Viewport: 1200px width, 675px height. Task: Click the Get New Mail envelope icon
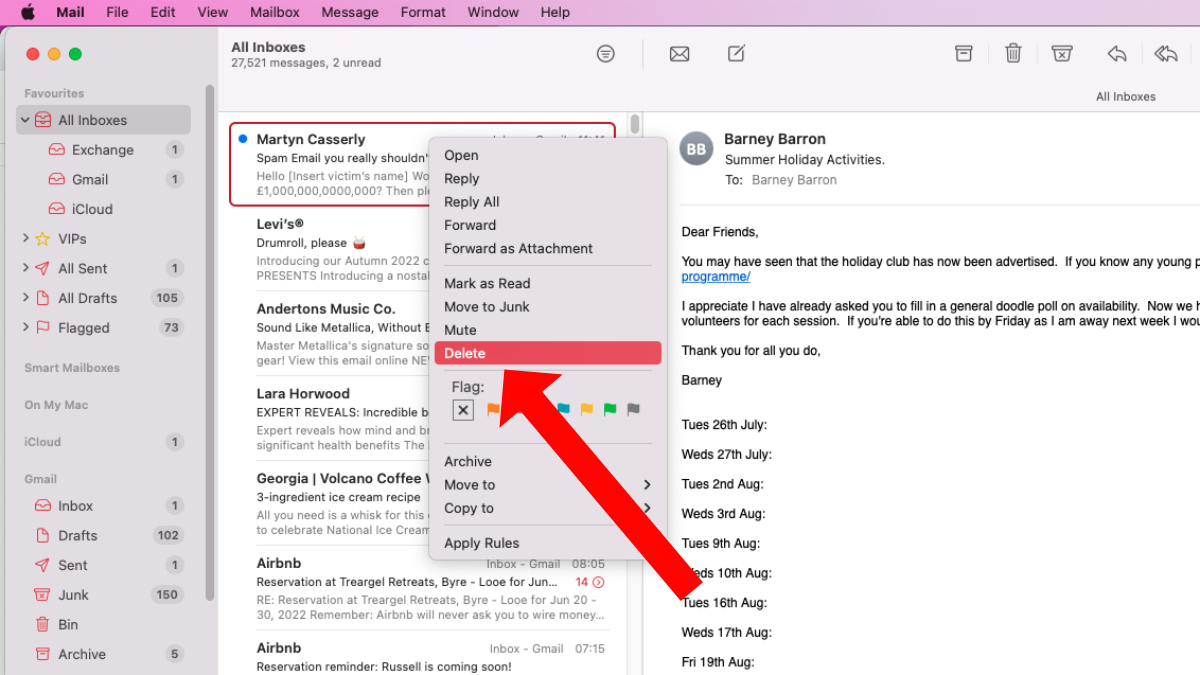679,54
